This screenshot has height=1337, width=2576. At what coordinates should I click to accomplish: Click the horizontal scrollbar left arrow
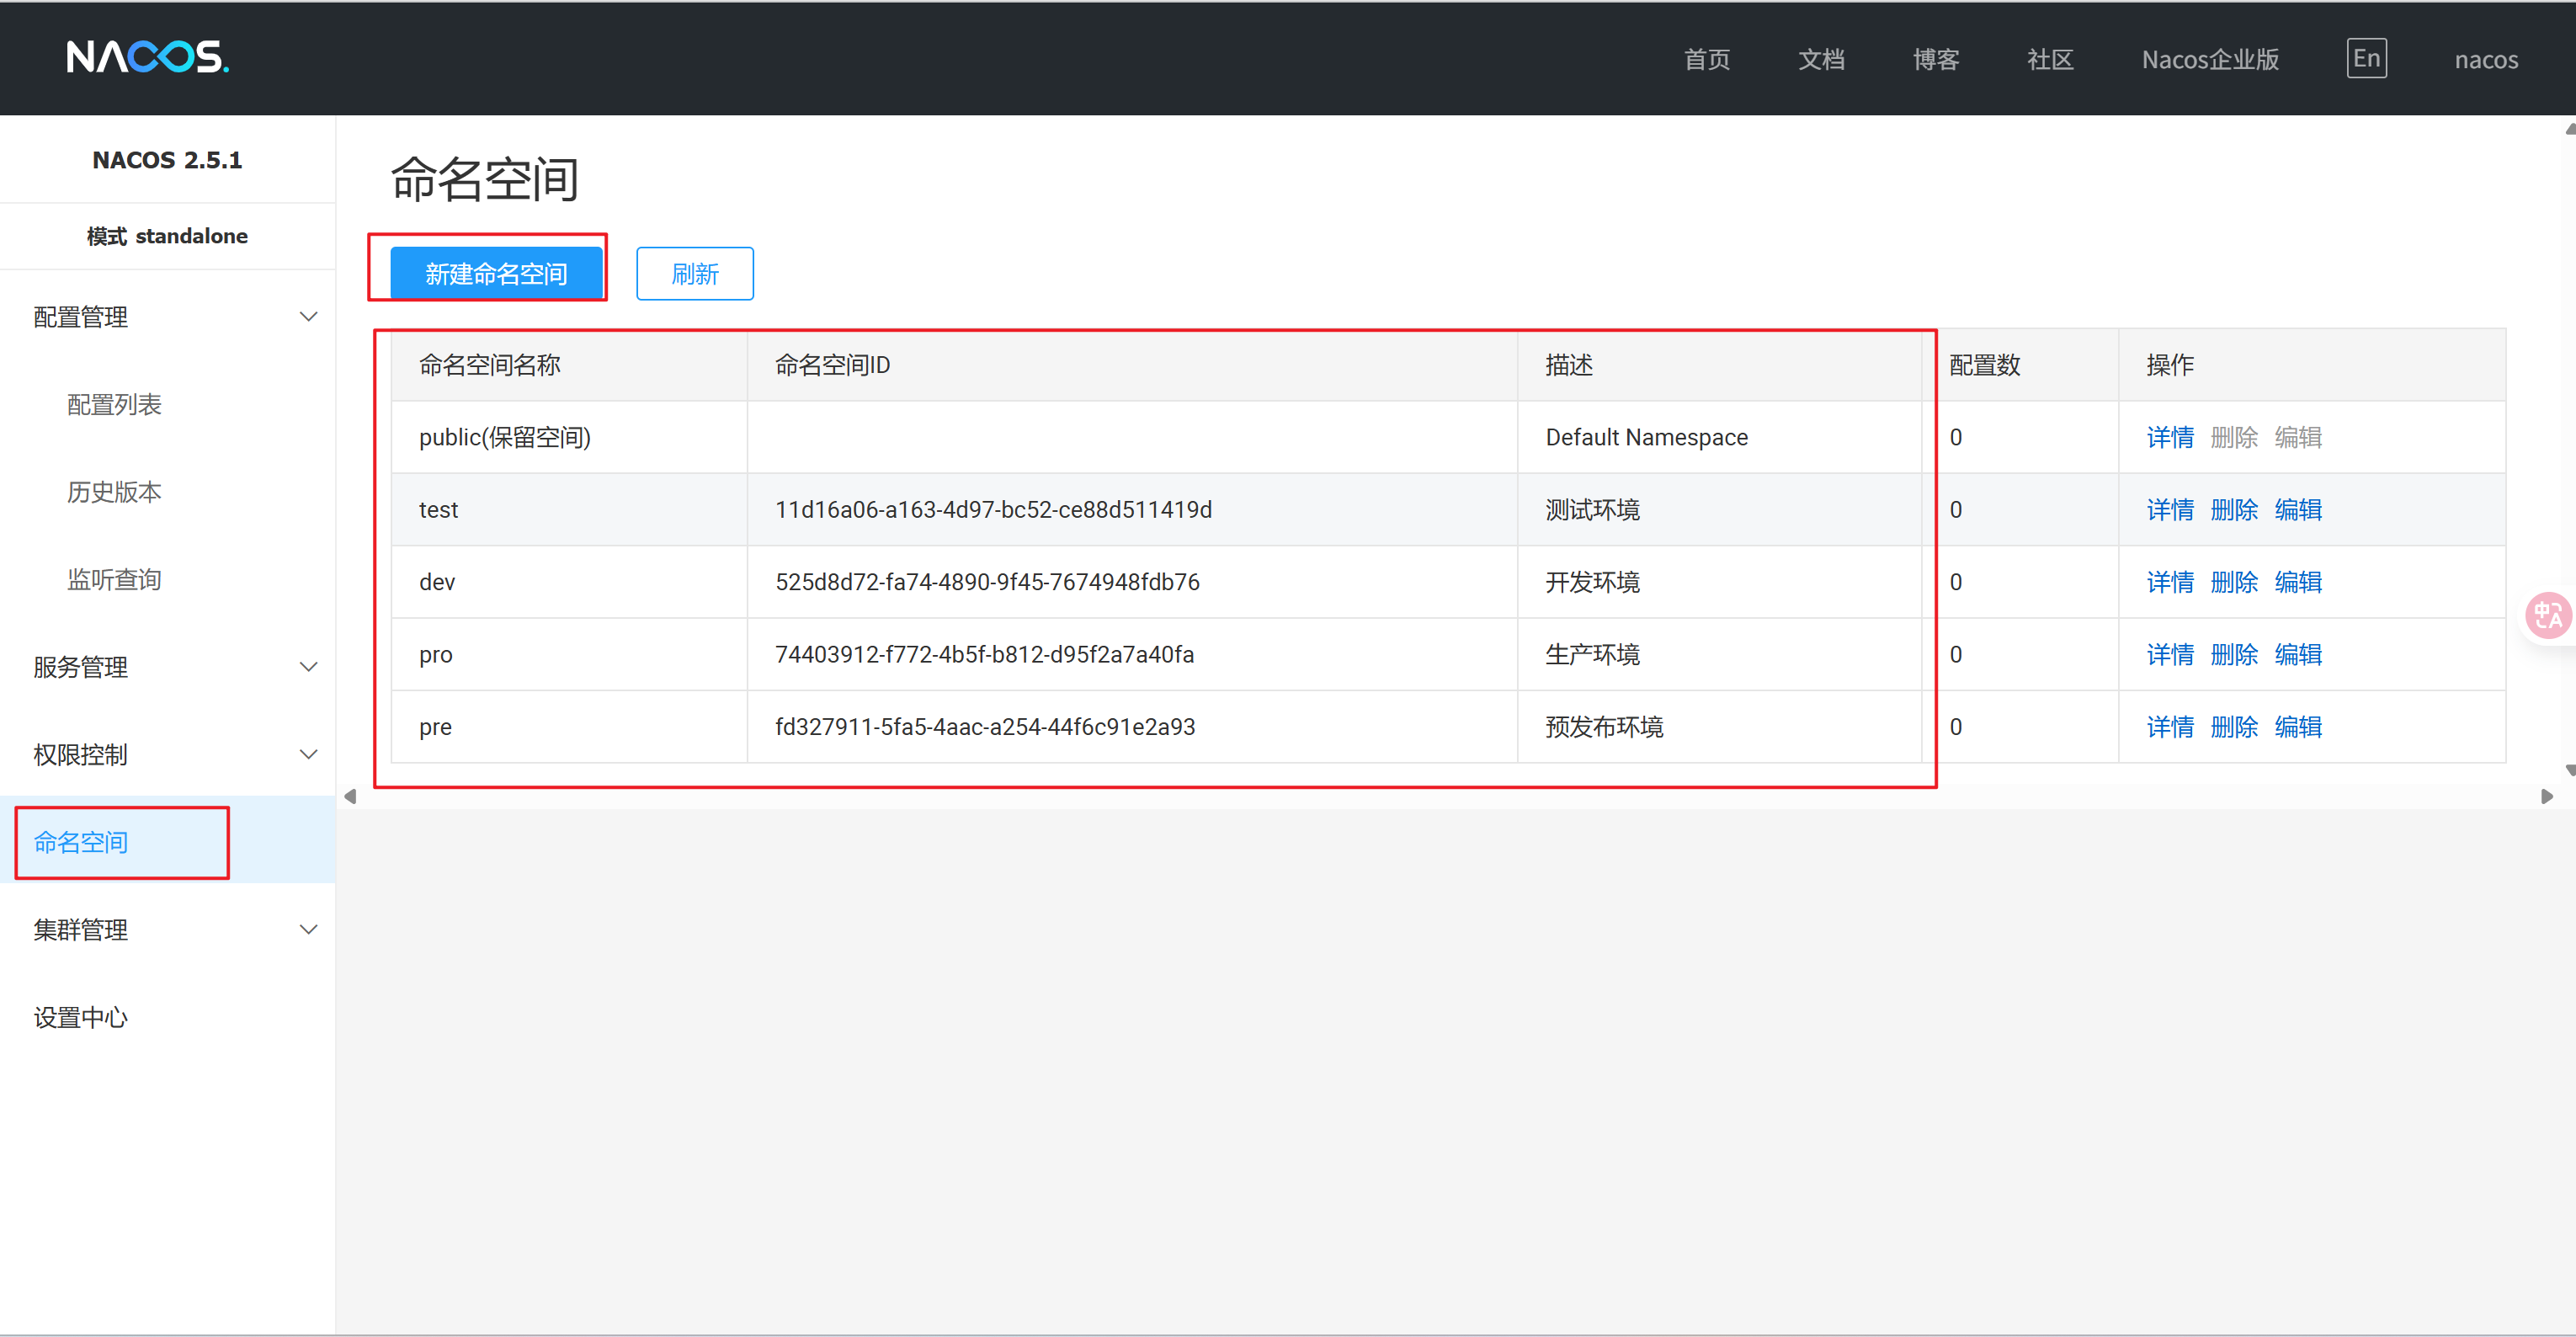tap(350, 796)
